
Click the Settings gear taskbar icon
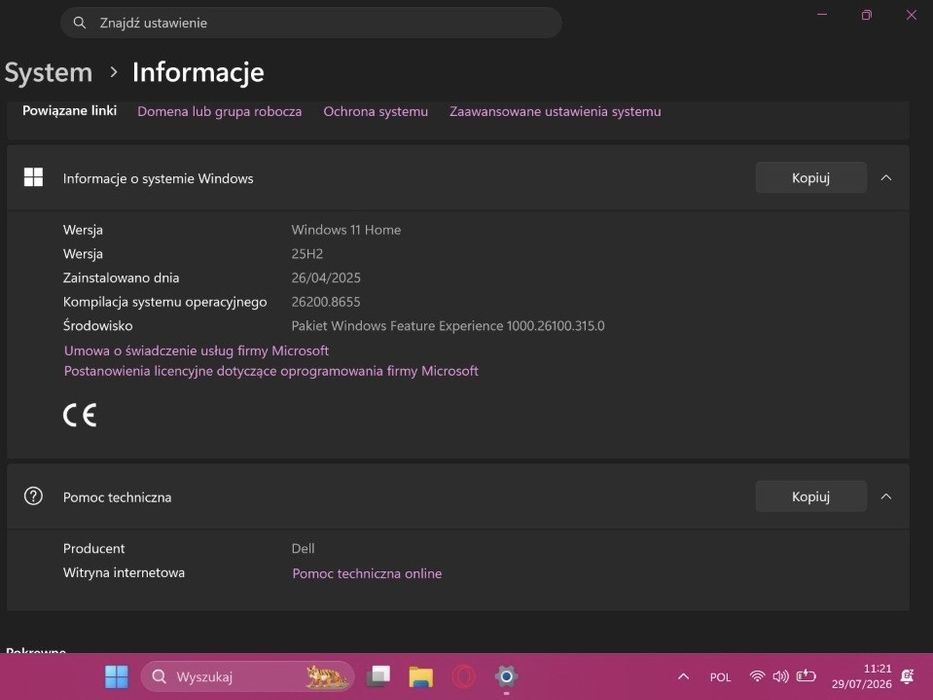tap(506, 677)
